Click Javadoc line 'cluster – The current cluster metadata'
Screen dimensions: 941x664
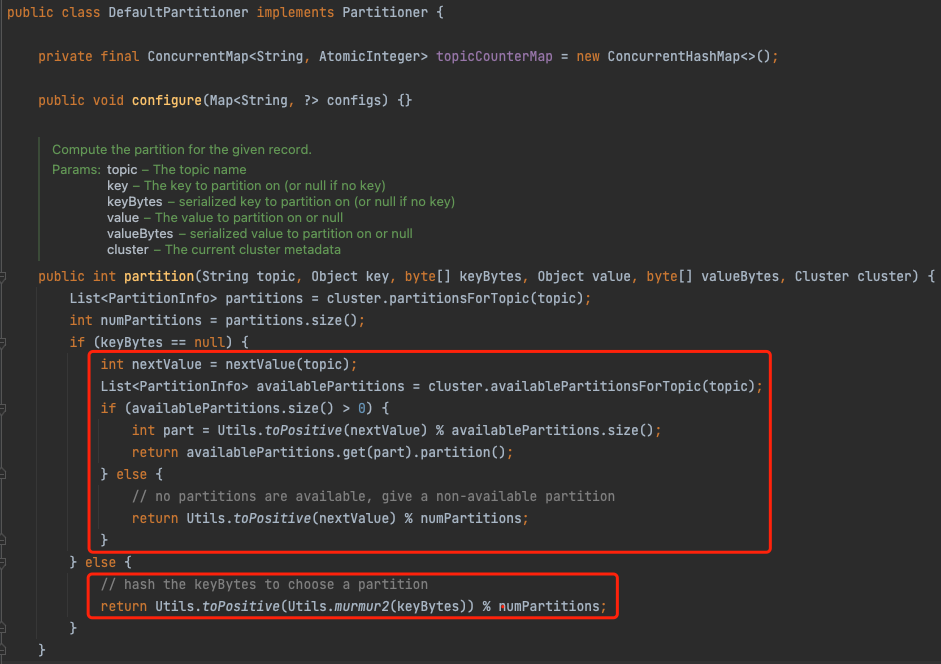[224, 250]
